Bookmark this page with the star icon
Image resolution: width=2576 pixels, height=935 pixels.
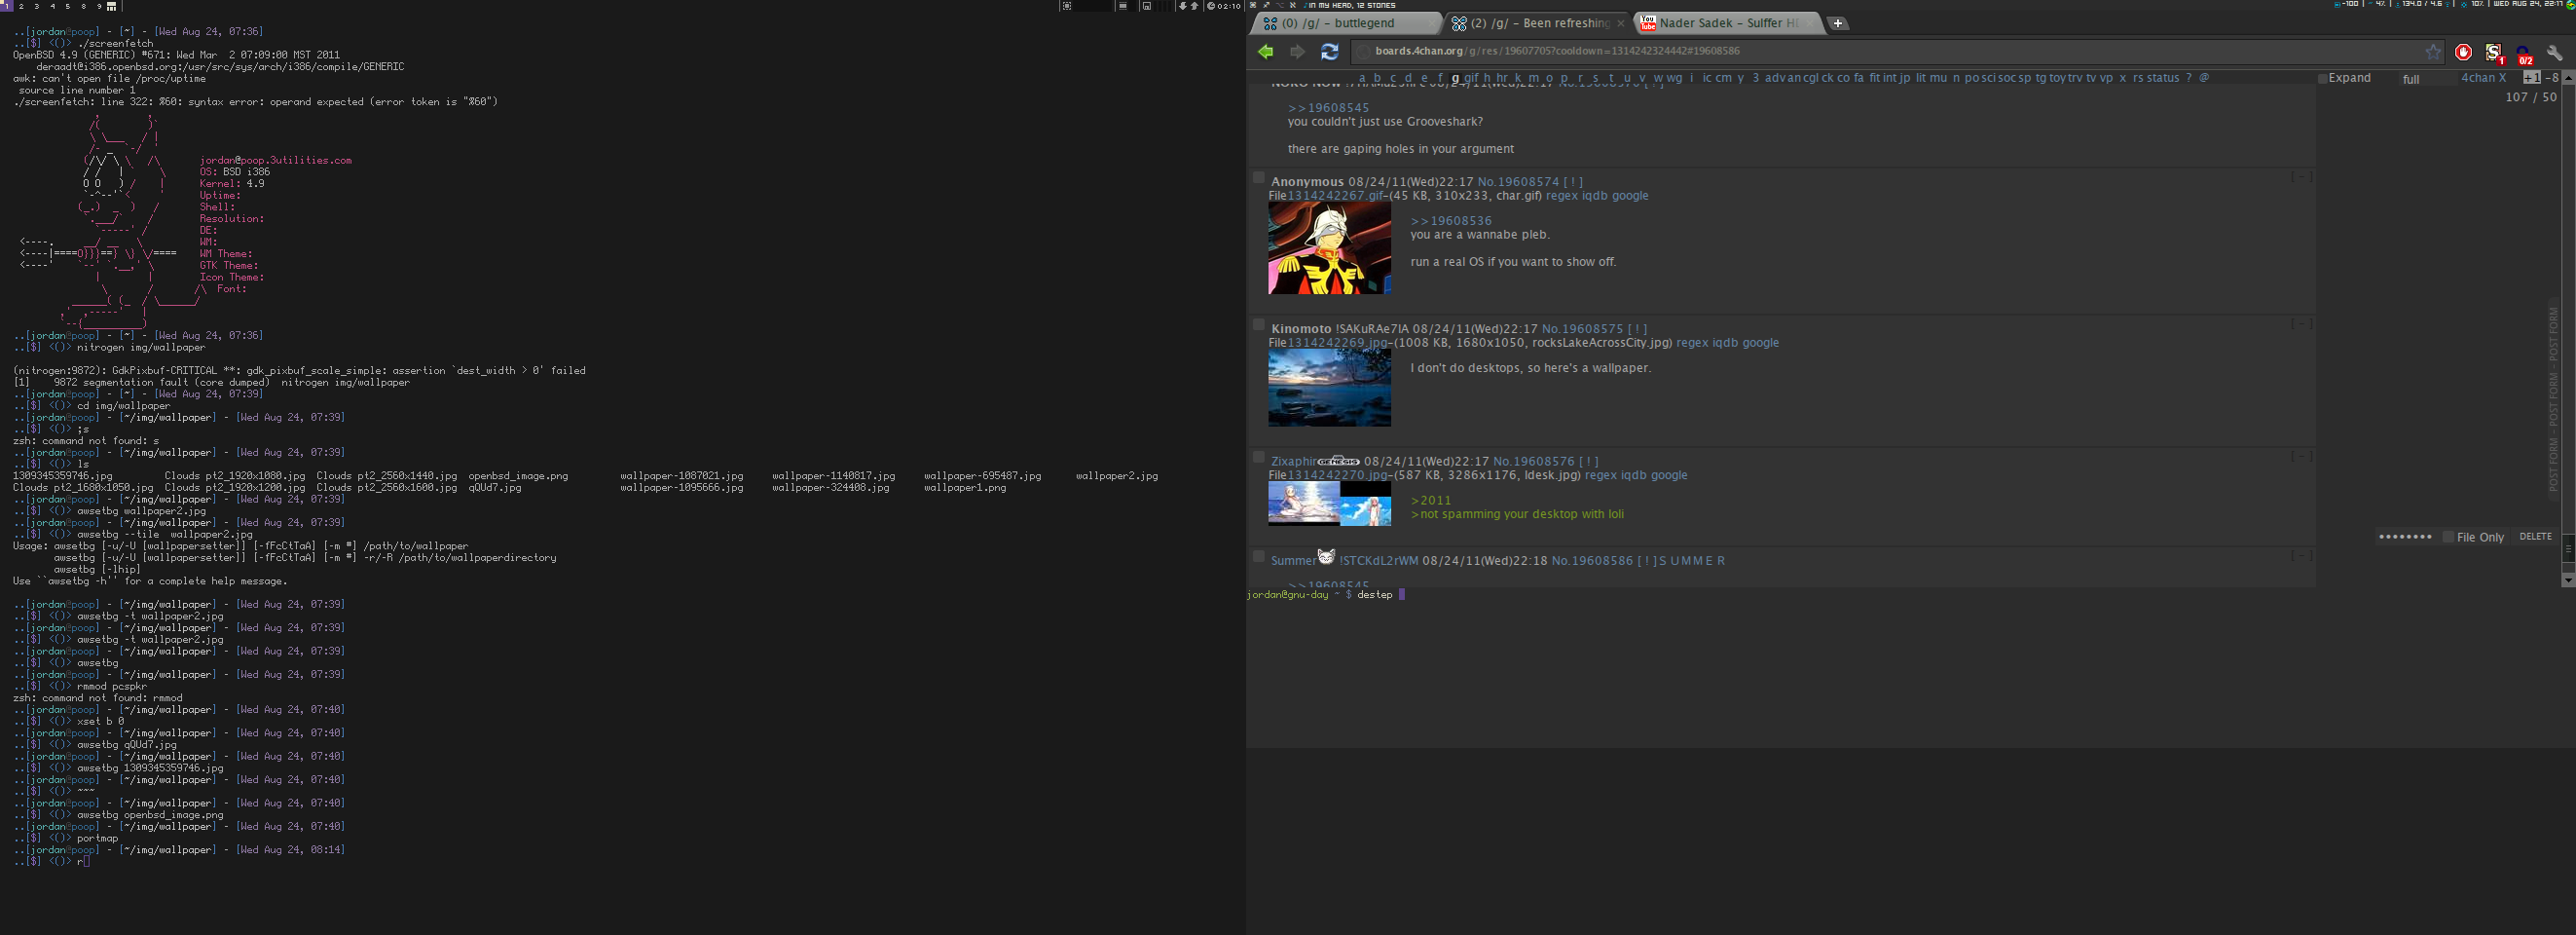(x=2433, y=52)
